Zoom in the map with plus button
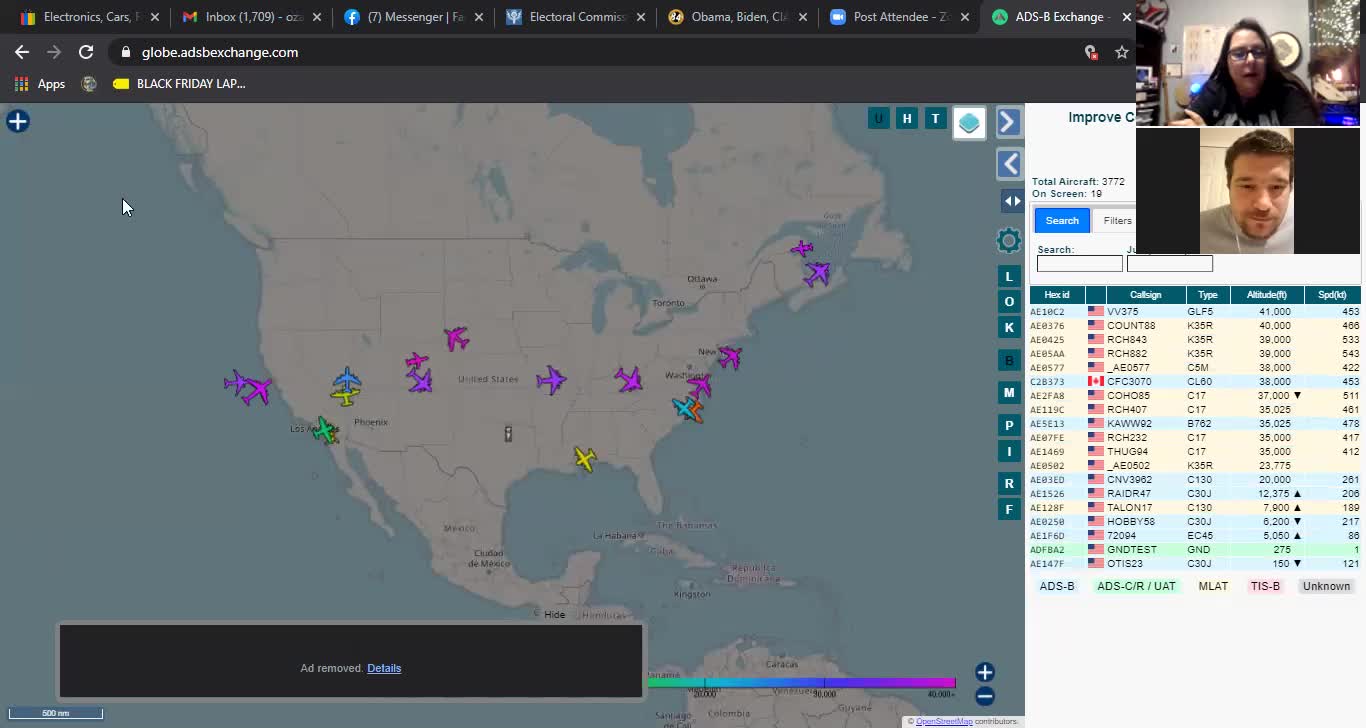 (985, 672)
